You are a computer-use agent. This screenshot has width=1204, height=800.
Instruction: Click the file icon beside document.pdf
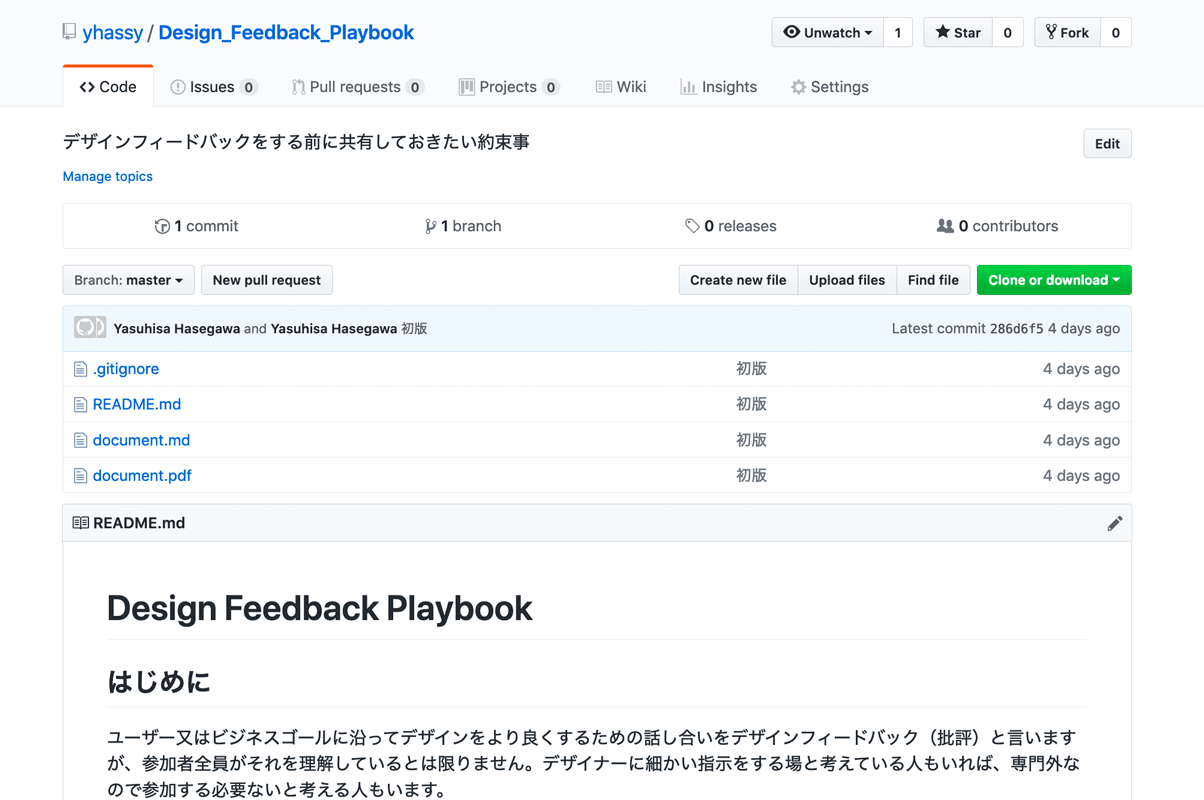[x=80, y=476]
